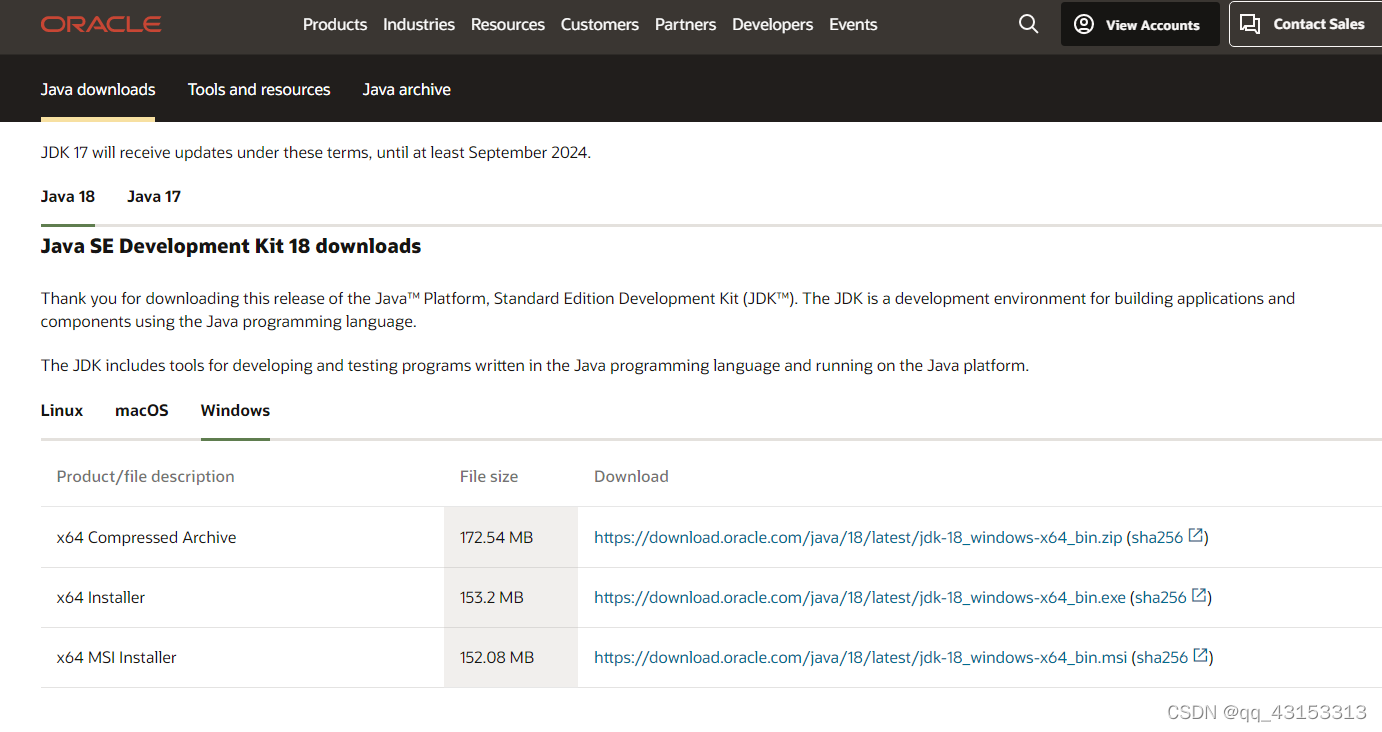The width and height of the screenshot is (1382, 732).
Task: Open the Resources menu
Action: pos(508,24)
